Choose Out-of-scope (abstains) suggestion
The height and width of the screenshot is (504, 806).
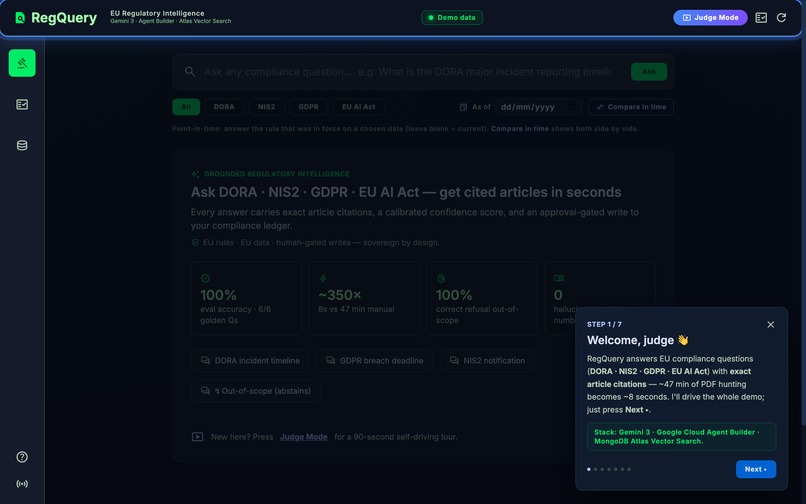tap(255, 391)
